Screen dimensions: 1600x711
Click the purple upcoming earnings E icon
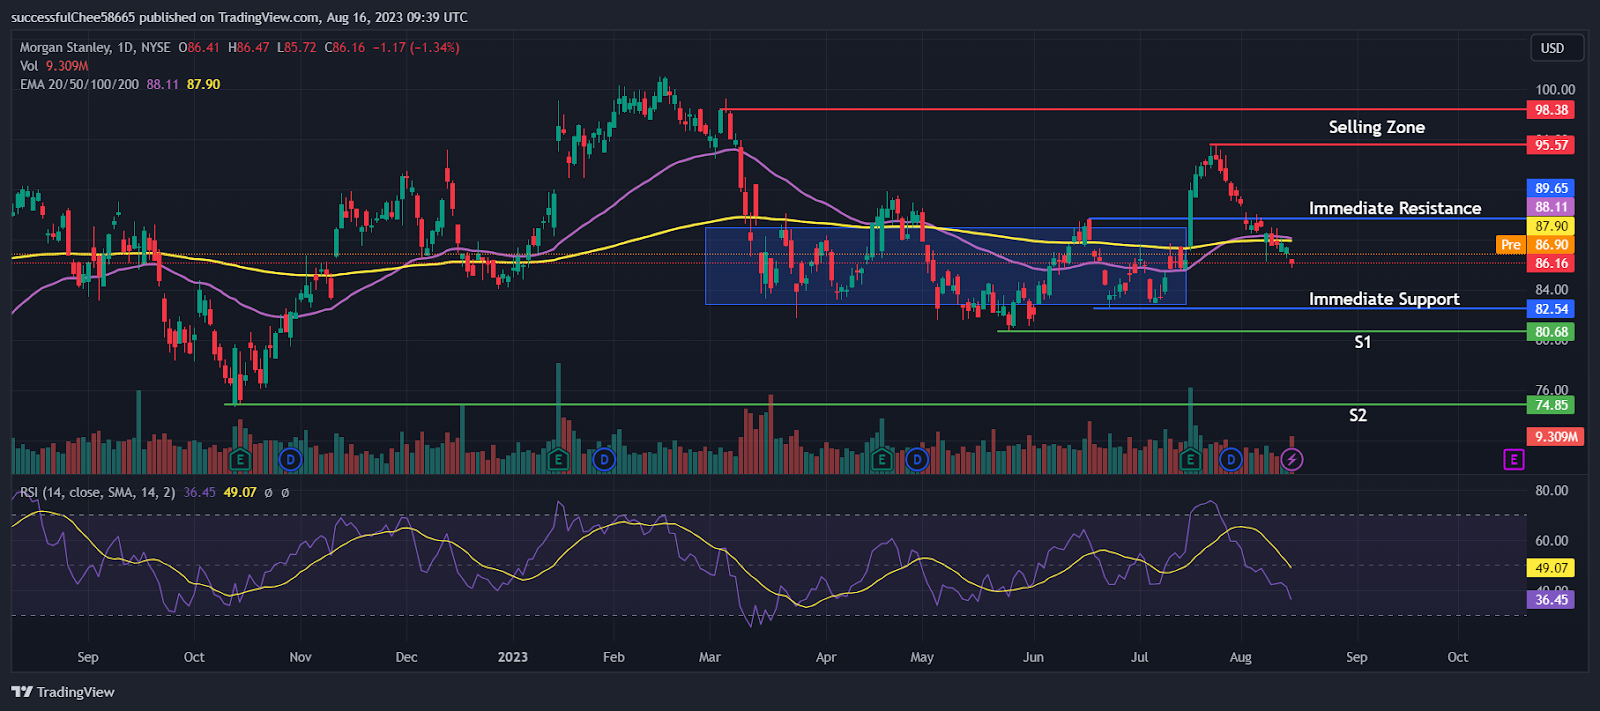coord(1514,460)
